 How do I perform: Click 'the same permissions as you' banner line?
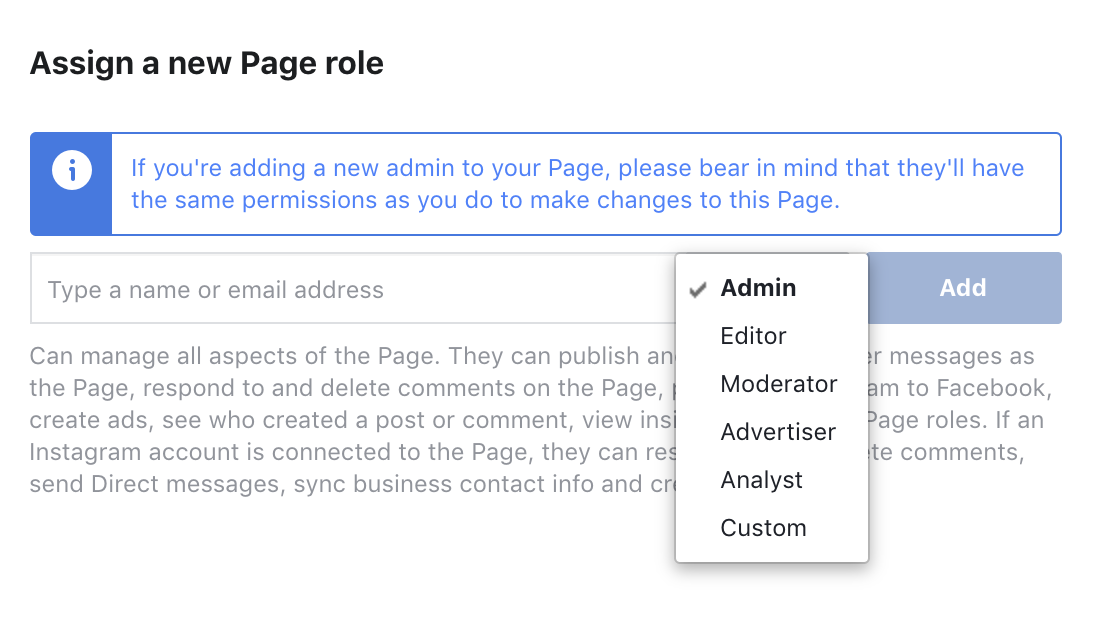(485, 200)
